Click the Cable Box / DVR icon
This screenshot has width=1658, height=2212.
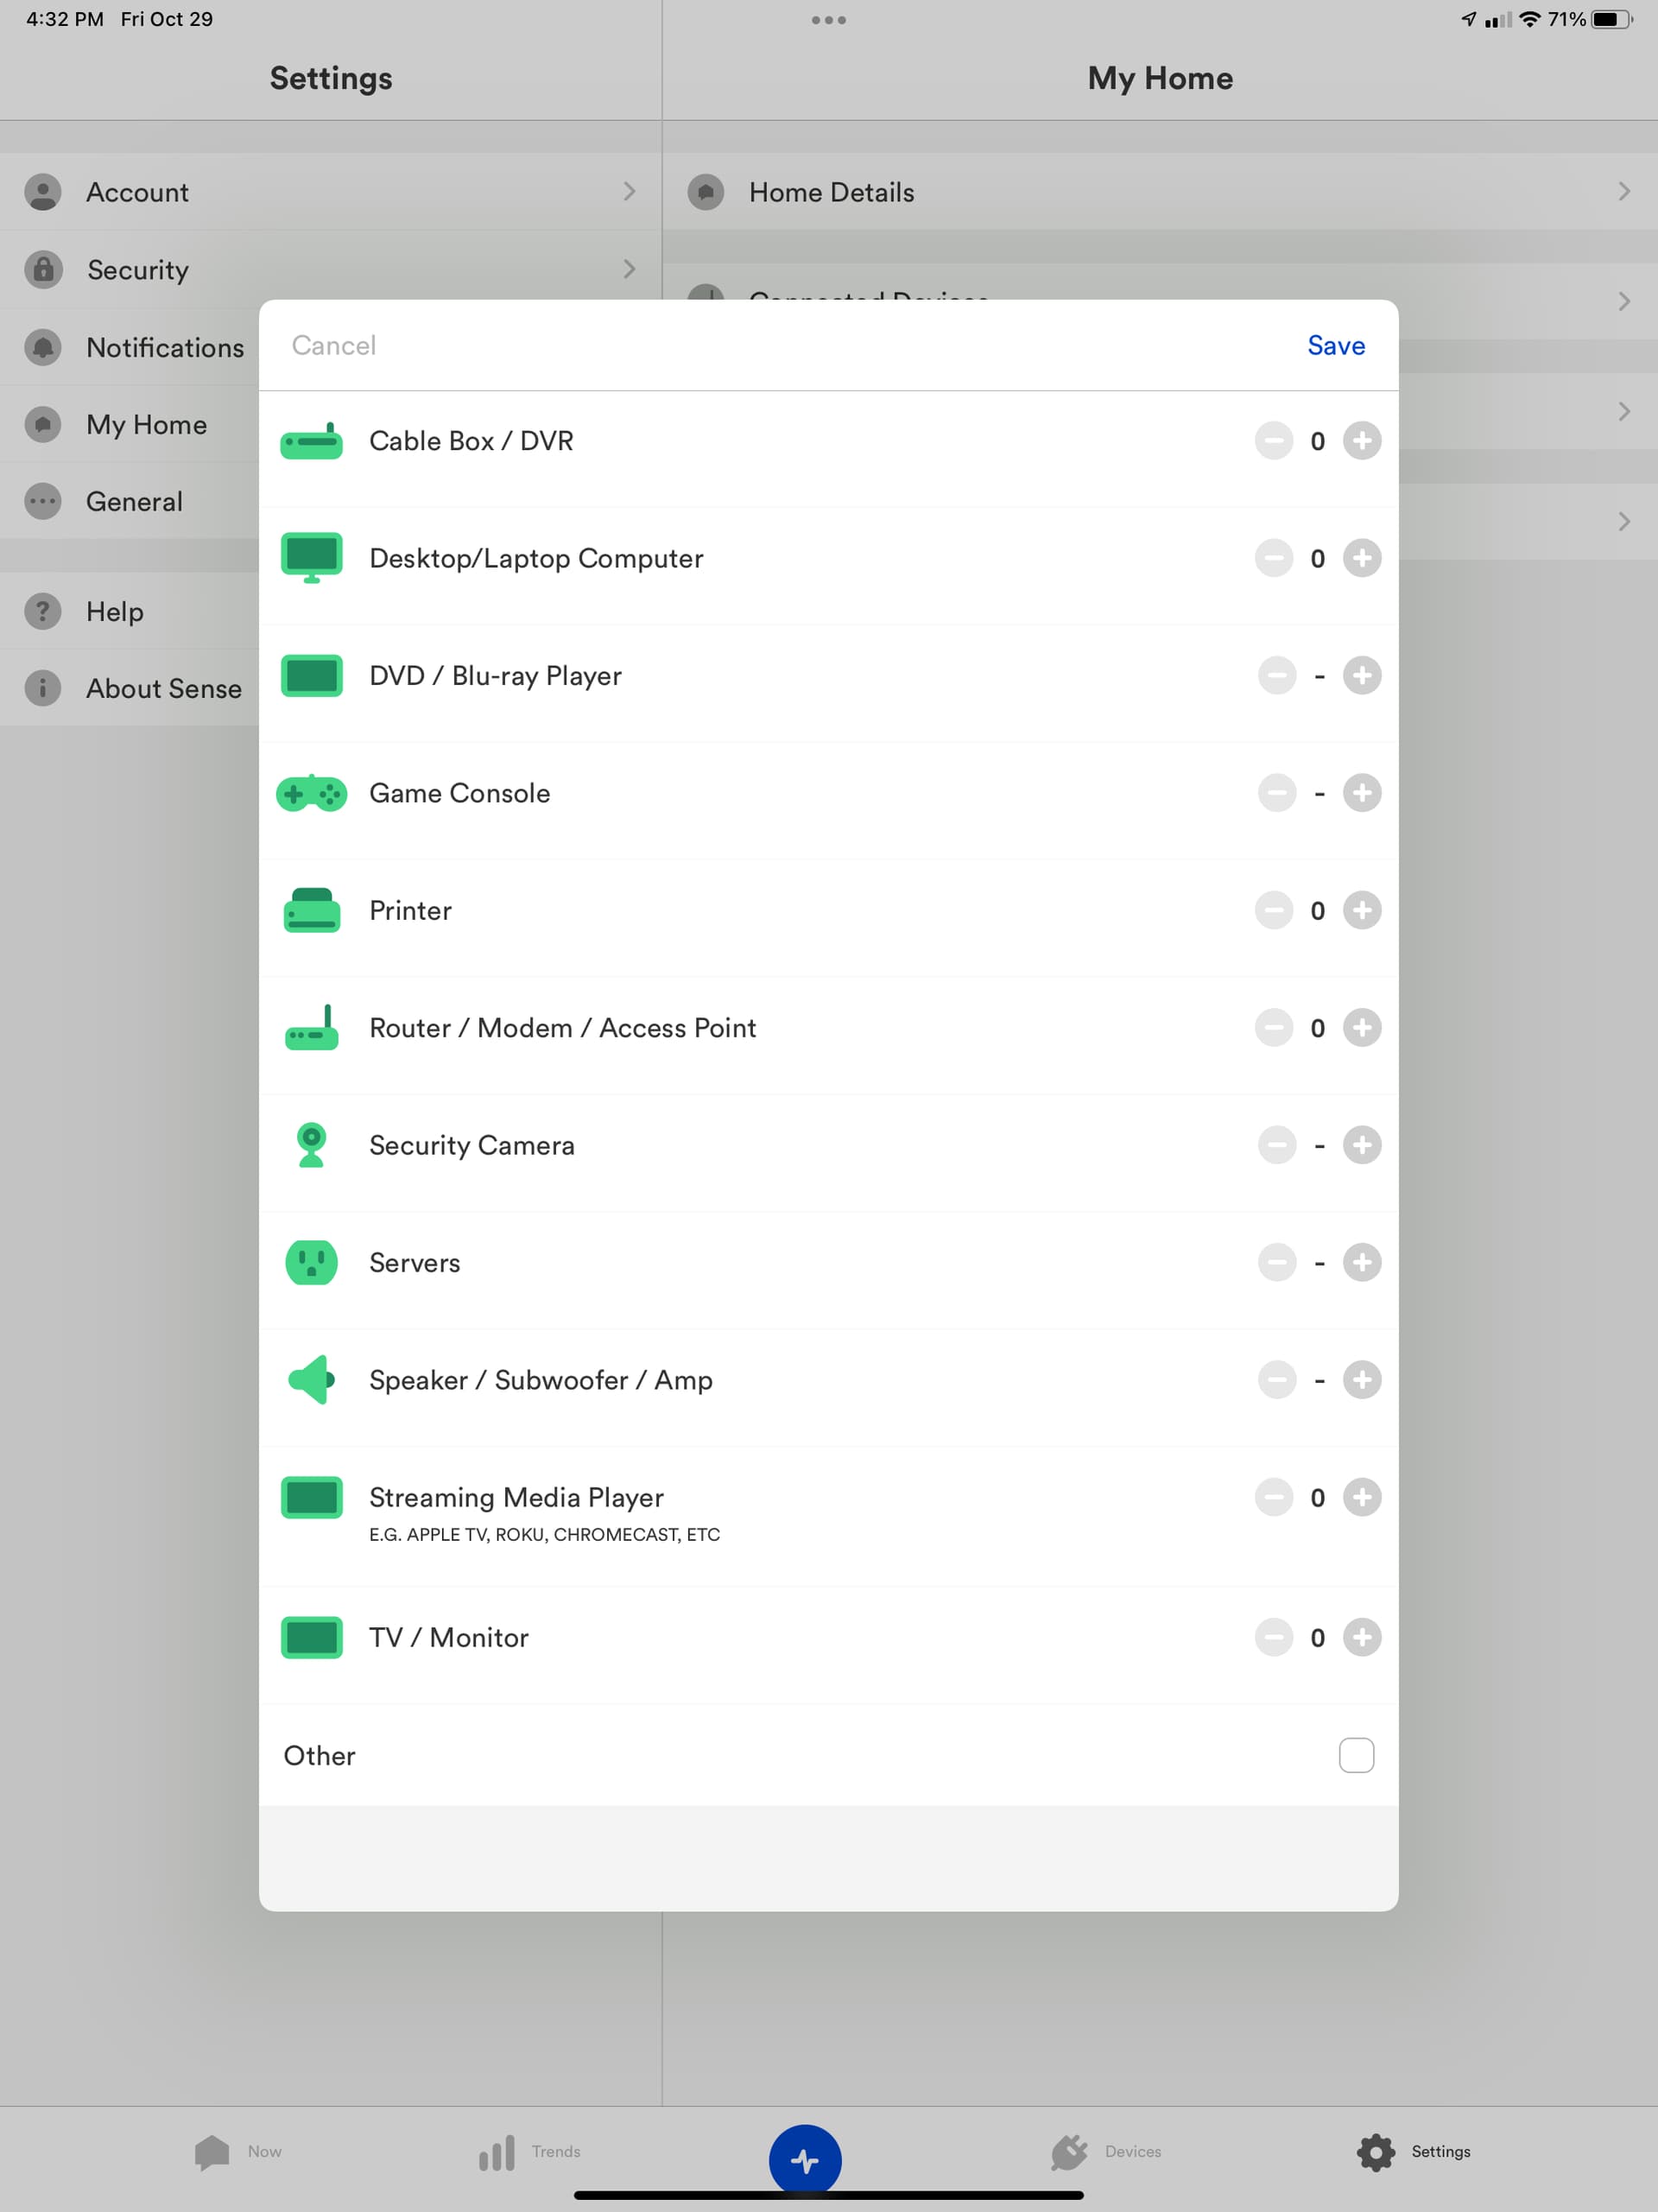pyautogui.click(x=311, y=441)
